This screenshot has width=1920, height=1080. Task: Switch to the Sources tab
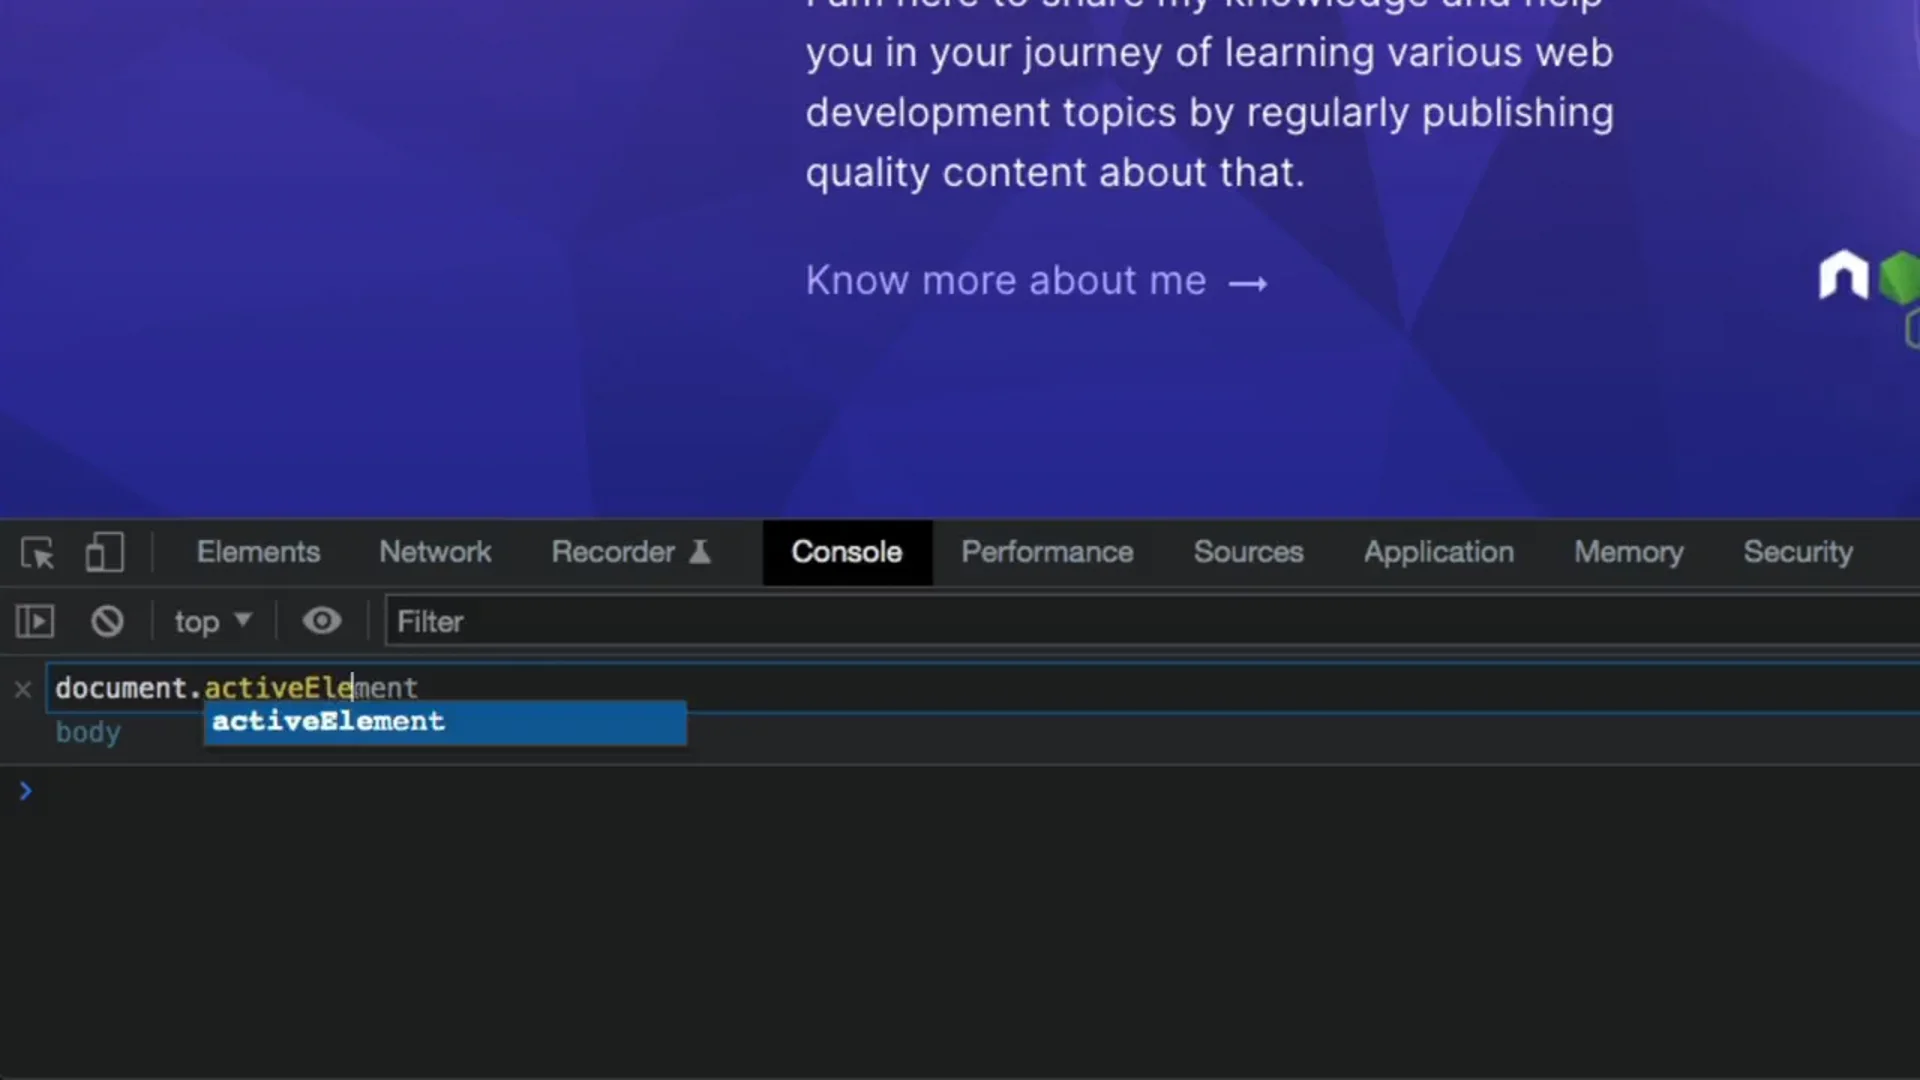(x=1249, y=552)
